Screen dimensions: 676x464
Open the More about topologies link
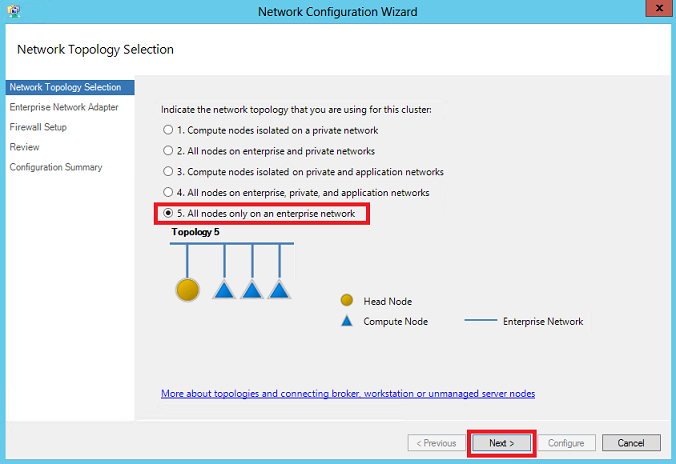[x=348, y=394]
